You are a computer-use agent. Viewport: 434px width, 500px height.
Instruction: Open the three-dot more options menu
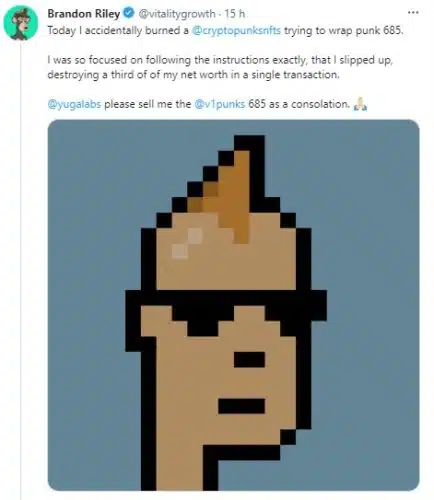tap(413, 13)
